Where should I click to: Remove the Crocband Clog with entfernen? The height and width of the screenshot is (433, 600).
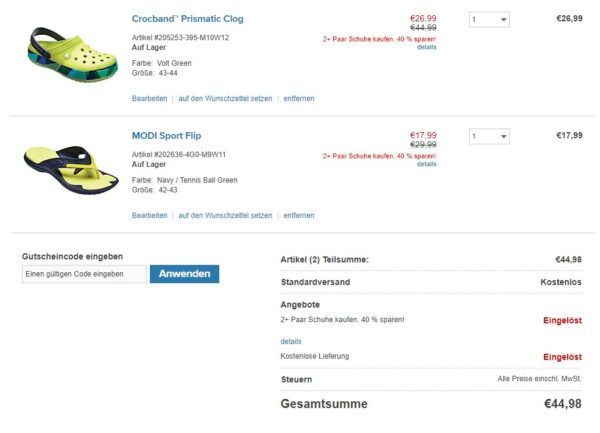[x=298, y=99]
